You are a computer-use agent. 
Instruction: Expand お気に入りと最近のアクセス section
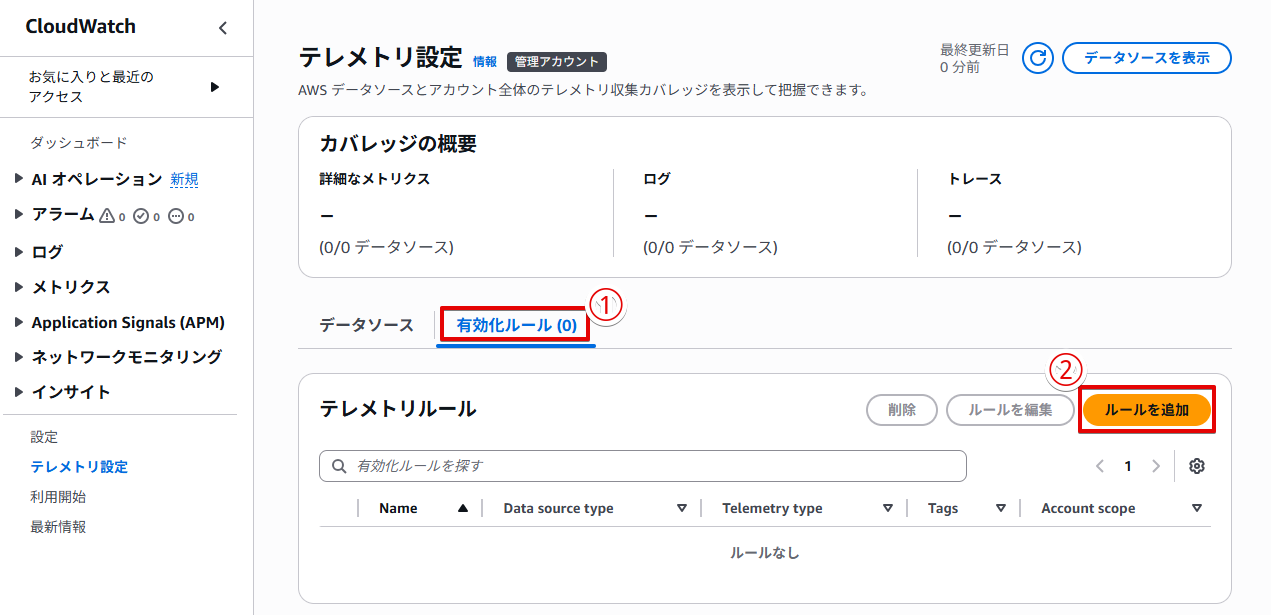click(214, 87)
